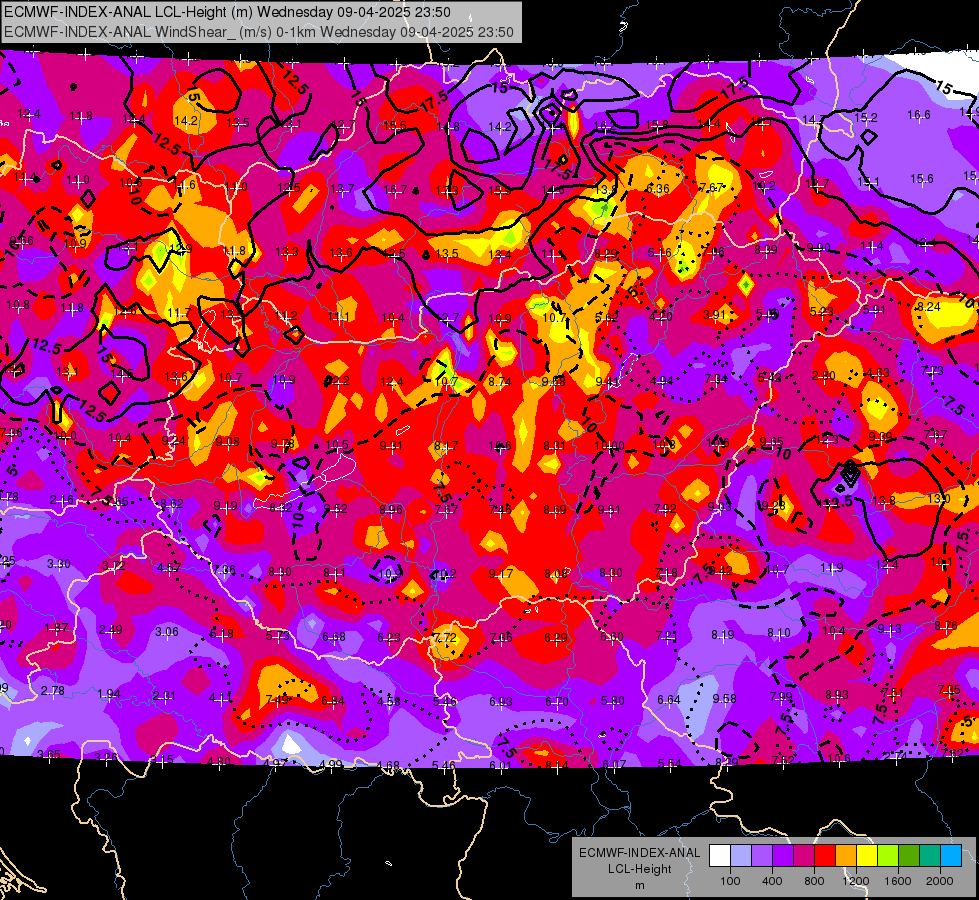Select the orange legend color swatch
This screenshot has width=979, height=900.
[x=846, y=855]
